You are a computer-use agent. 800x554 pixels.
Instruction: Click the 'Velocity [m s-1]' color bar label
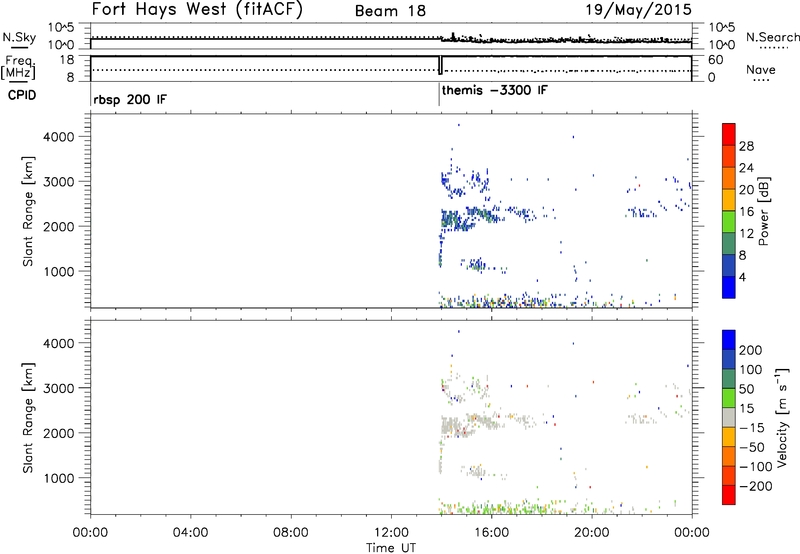tap(782, 417)
